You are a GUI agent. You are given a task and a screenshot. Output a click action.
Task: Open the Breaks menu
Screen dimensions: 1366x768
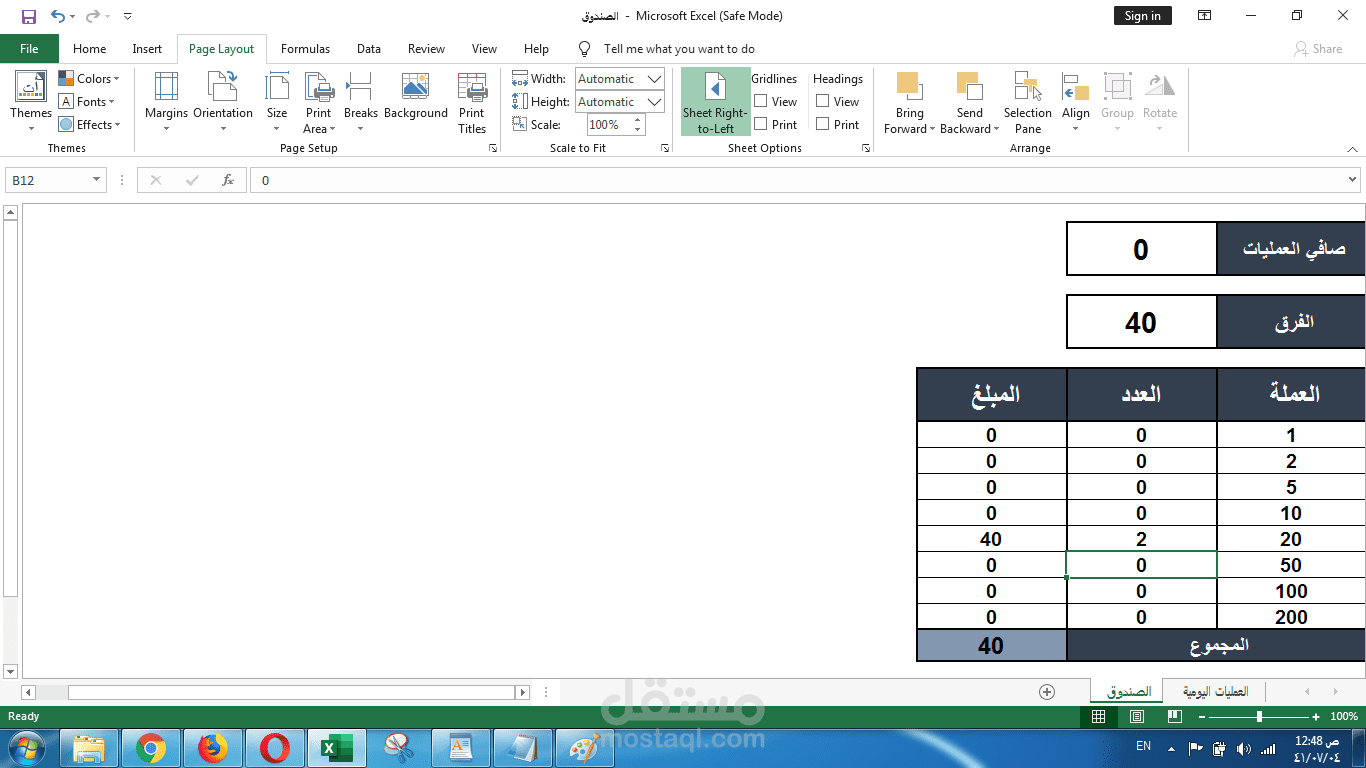[360, 103]
